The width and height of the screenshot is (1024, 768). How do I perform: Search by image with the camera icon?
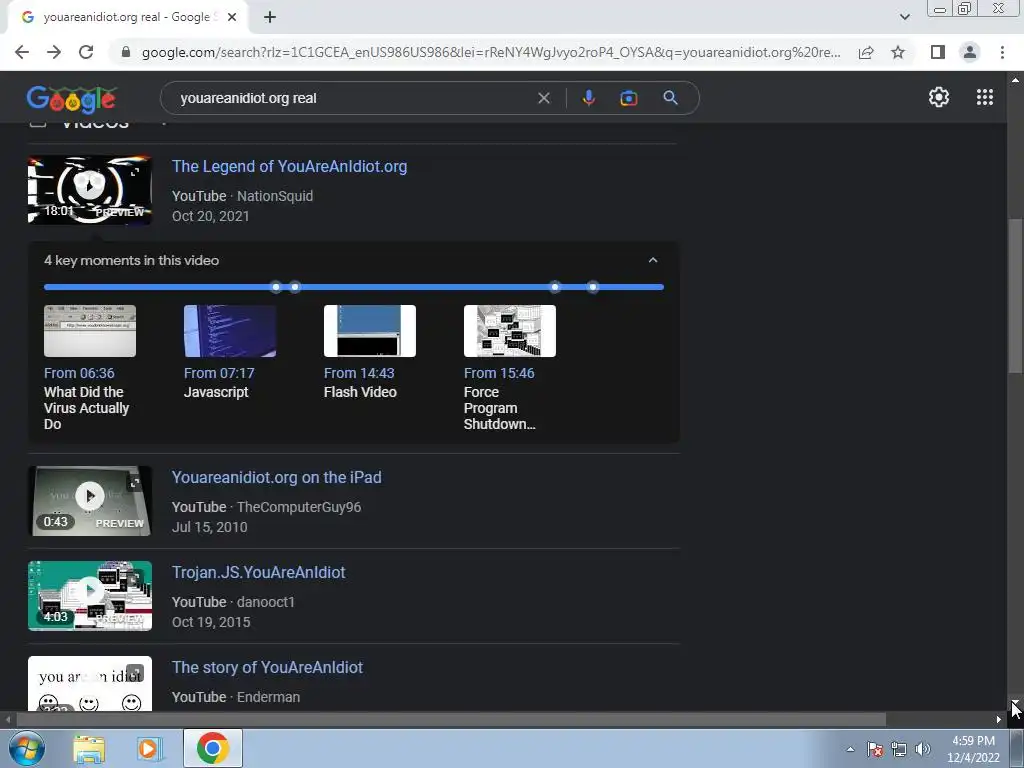[628, 98]
